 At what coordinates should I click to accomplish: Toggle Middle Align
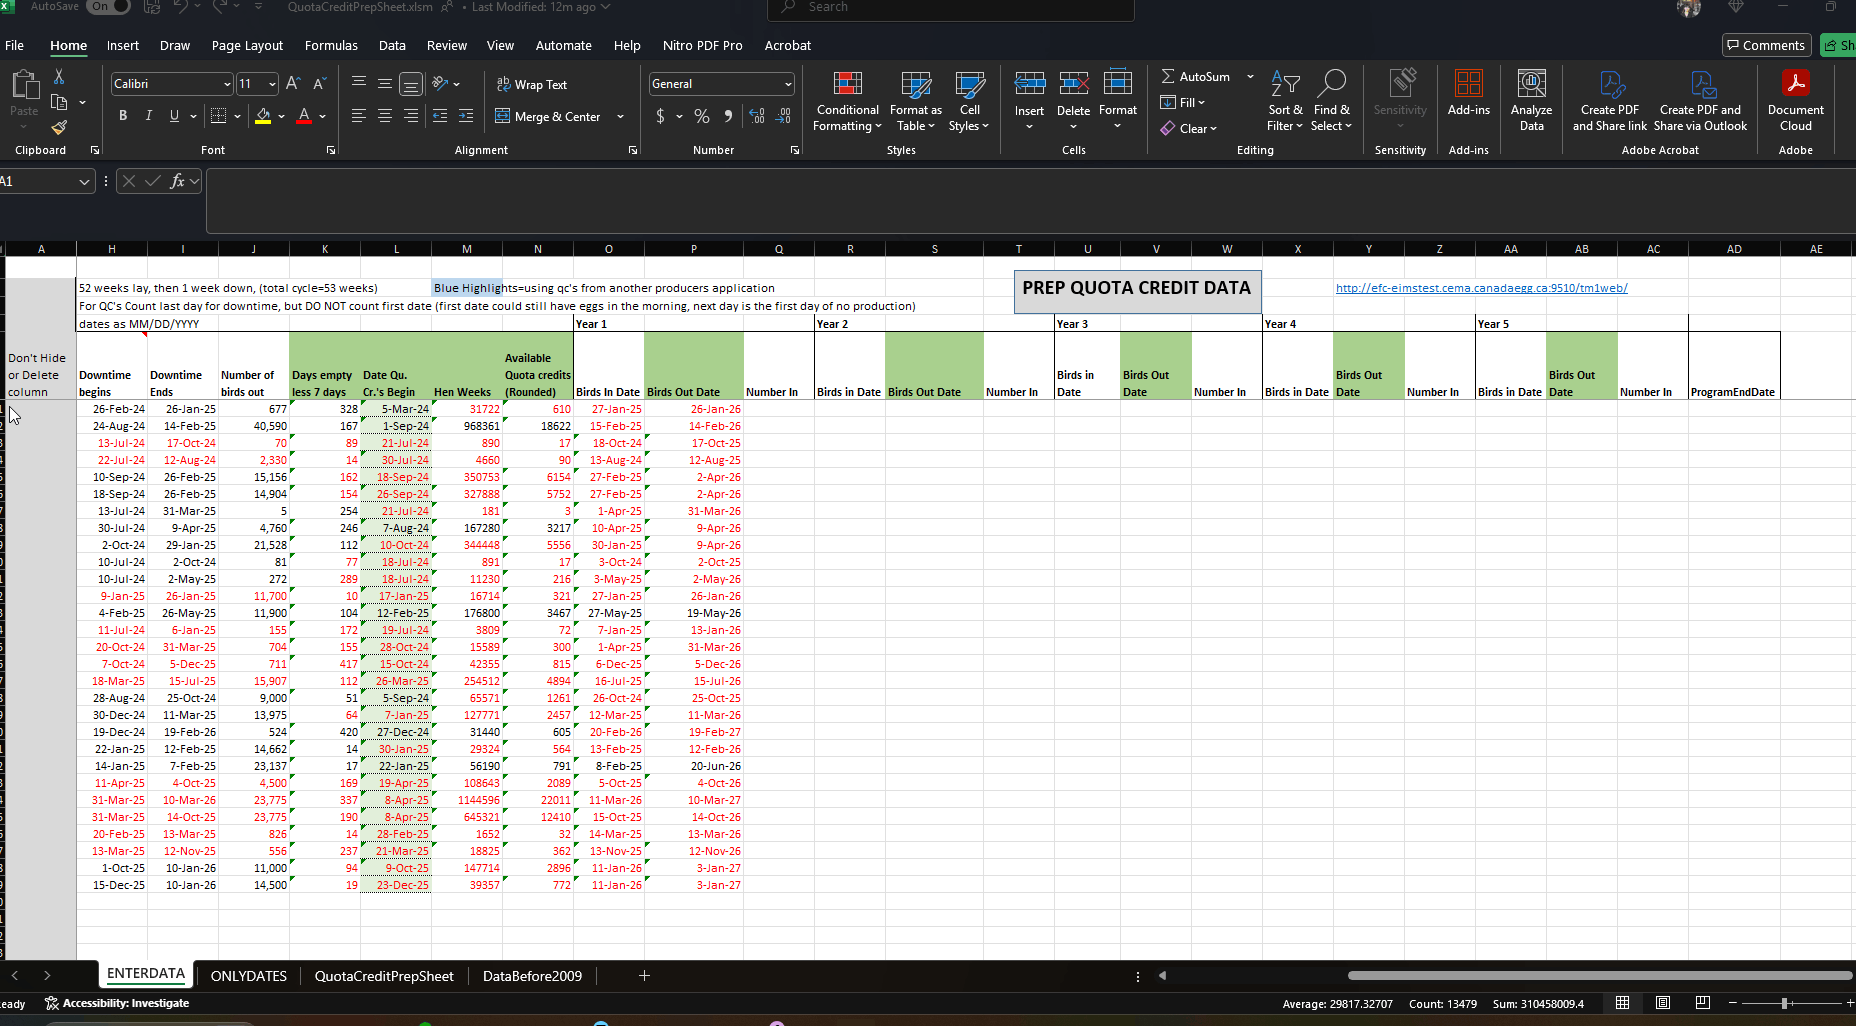click(x=384, y=84)
